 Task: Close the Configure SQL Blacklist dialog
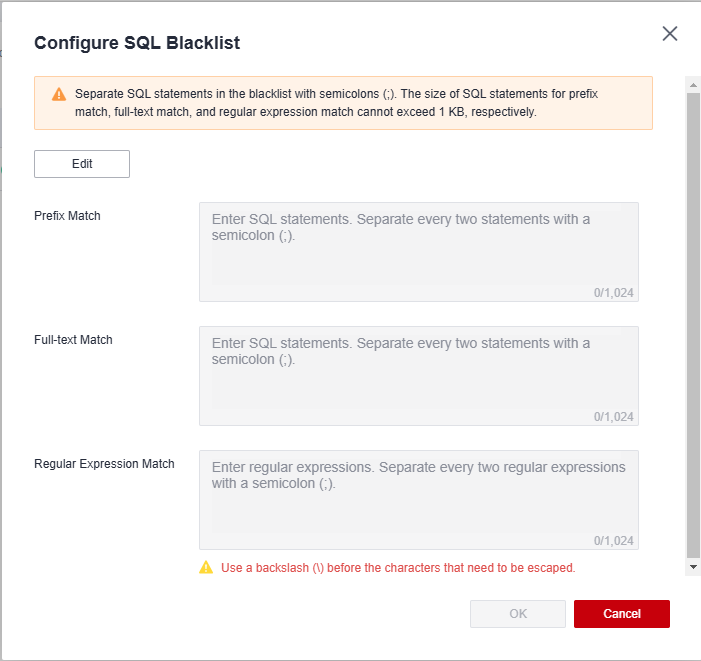coord(669,34)
